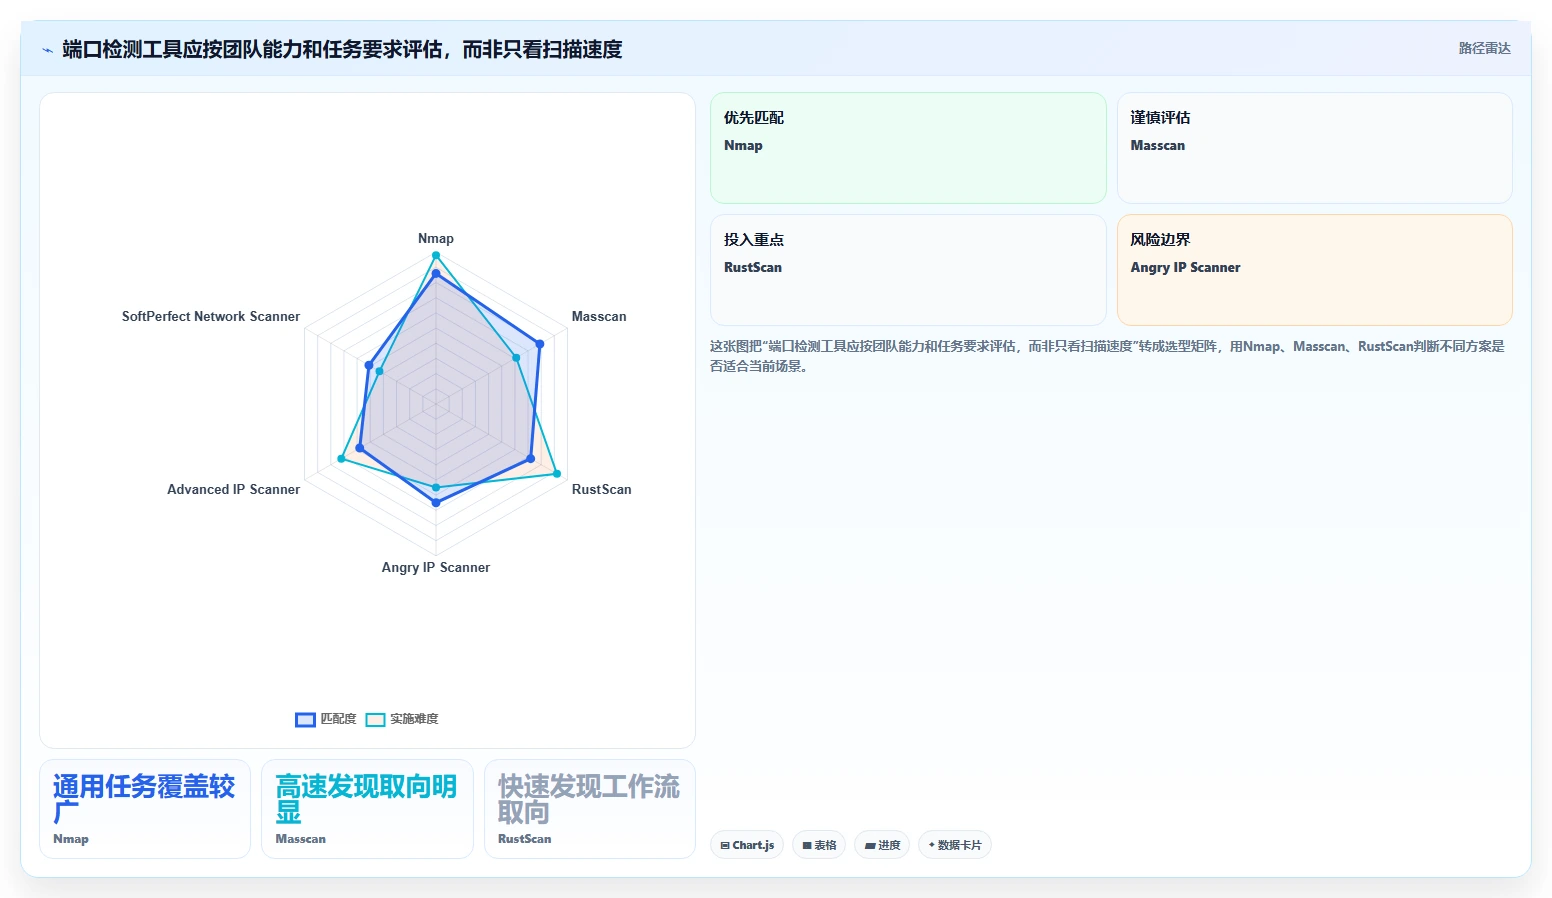Click the Angry IP Scanner axis label
The height and width of the screenshot is (898, 1552).
tap(436, 567)
